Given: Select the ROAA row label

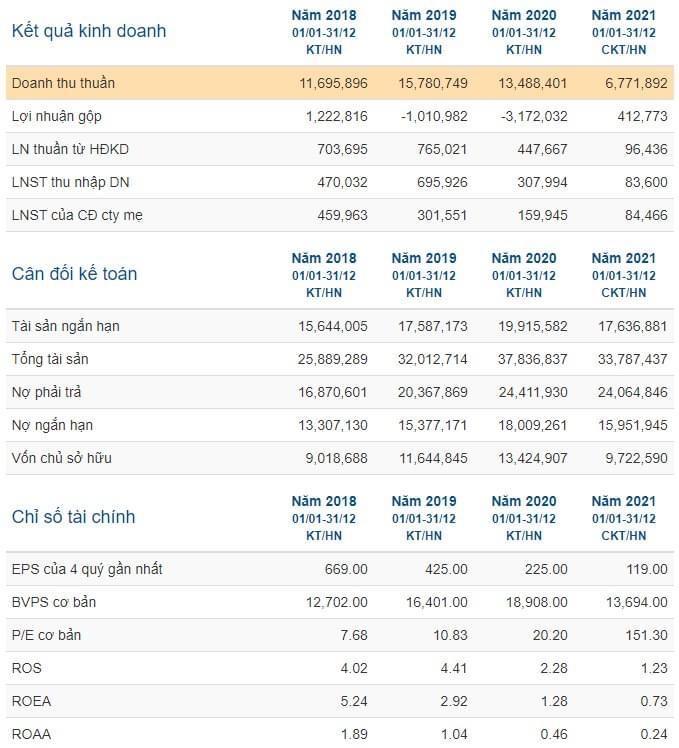Looking at the screenshot, I should [31, 734].
